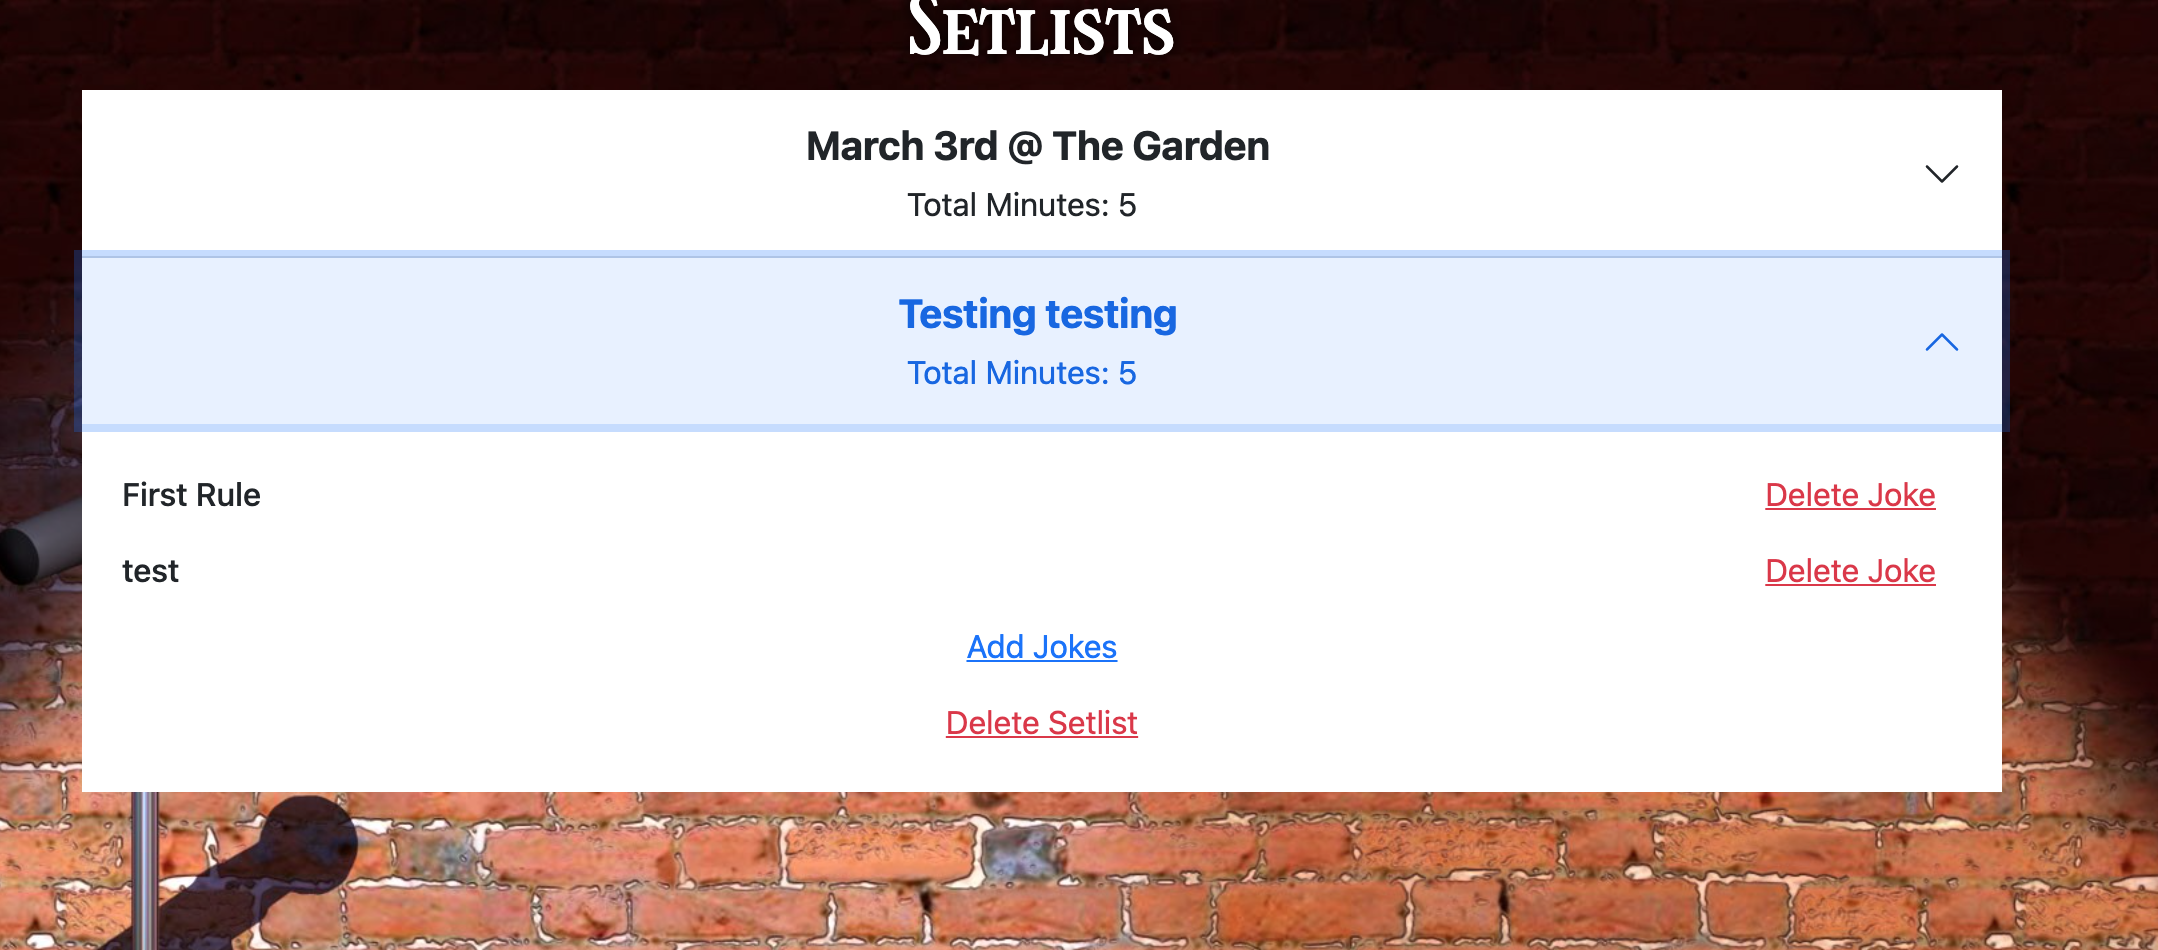Click the upward chevron on the highlighted setlist
Viewport: 2158px width, 950px height.
point(1941,343)
